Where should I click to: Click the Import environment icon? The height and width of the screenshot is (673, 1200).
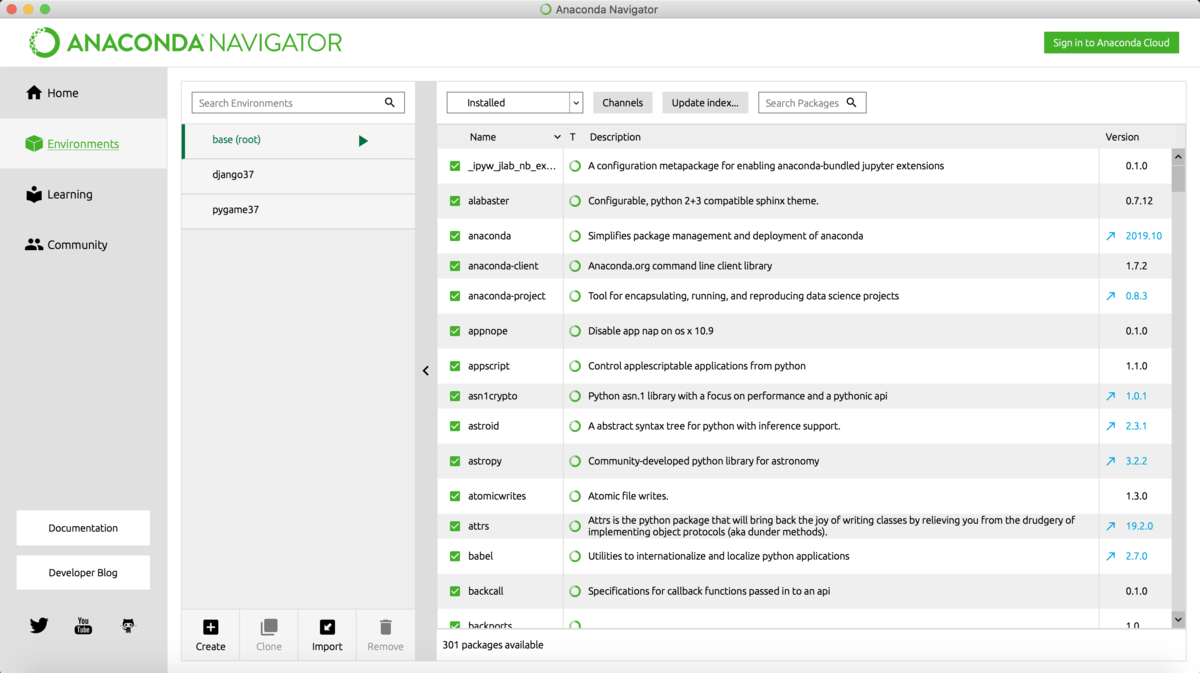[327, 627]
